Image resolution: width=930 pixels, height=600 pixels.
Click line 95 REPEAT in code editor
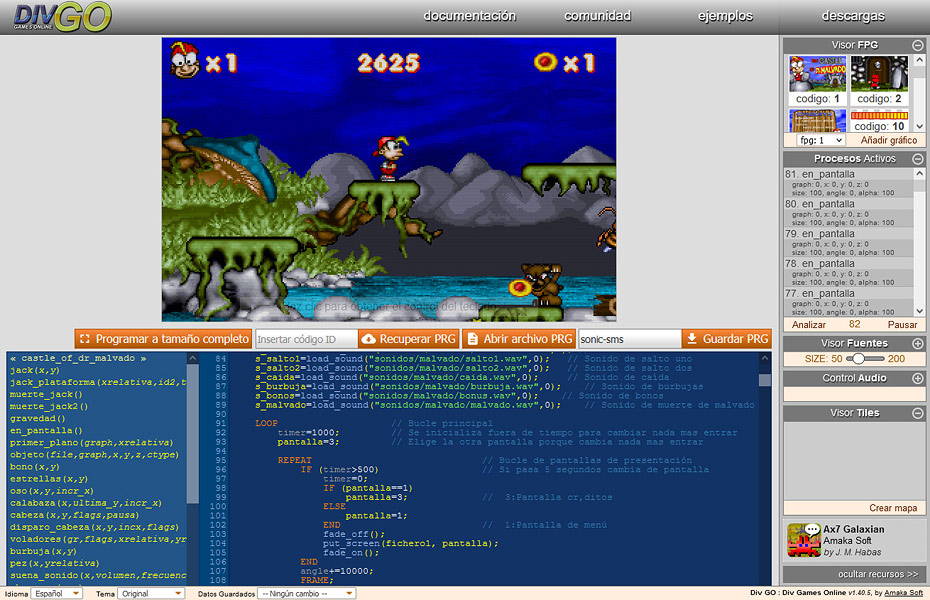tap(294, 460)
